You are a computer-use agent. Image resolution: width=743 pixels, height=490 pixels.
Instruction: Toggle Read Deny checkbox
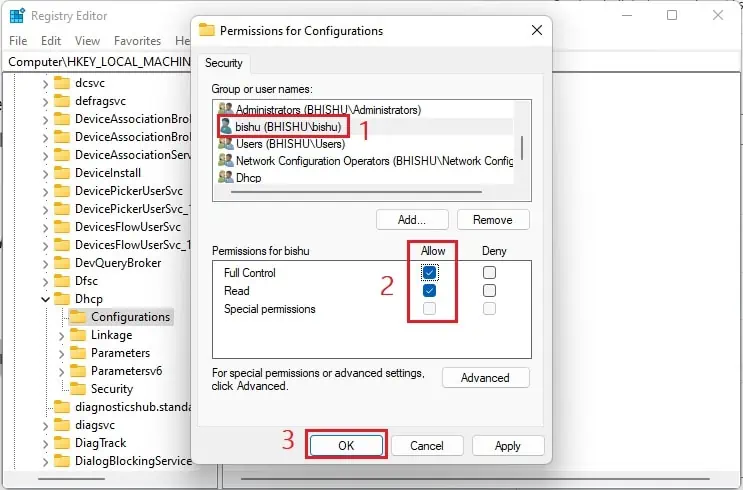(489, 290)
